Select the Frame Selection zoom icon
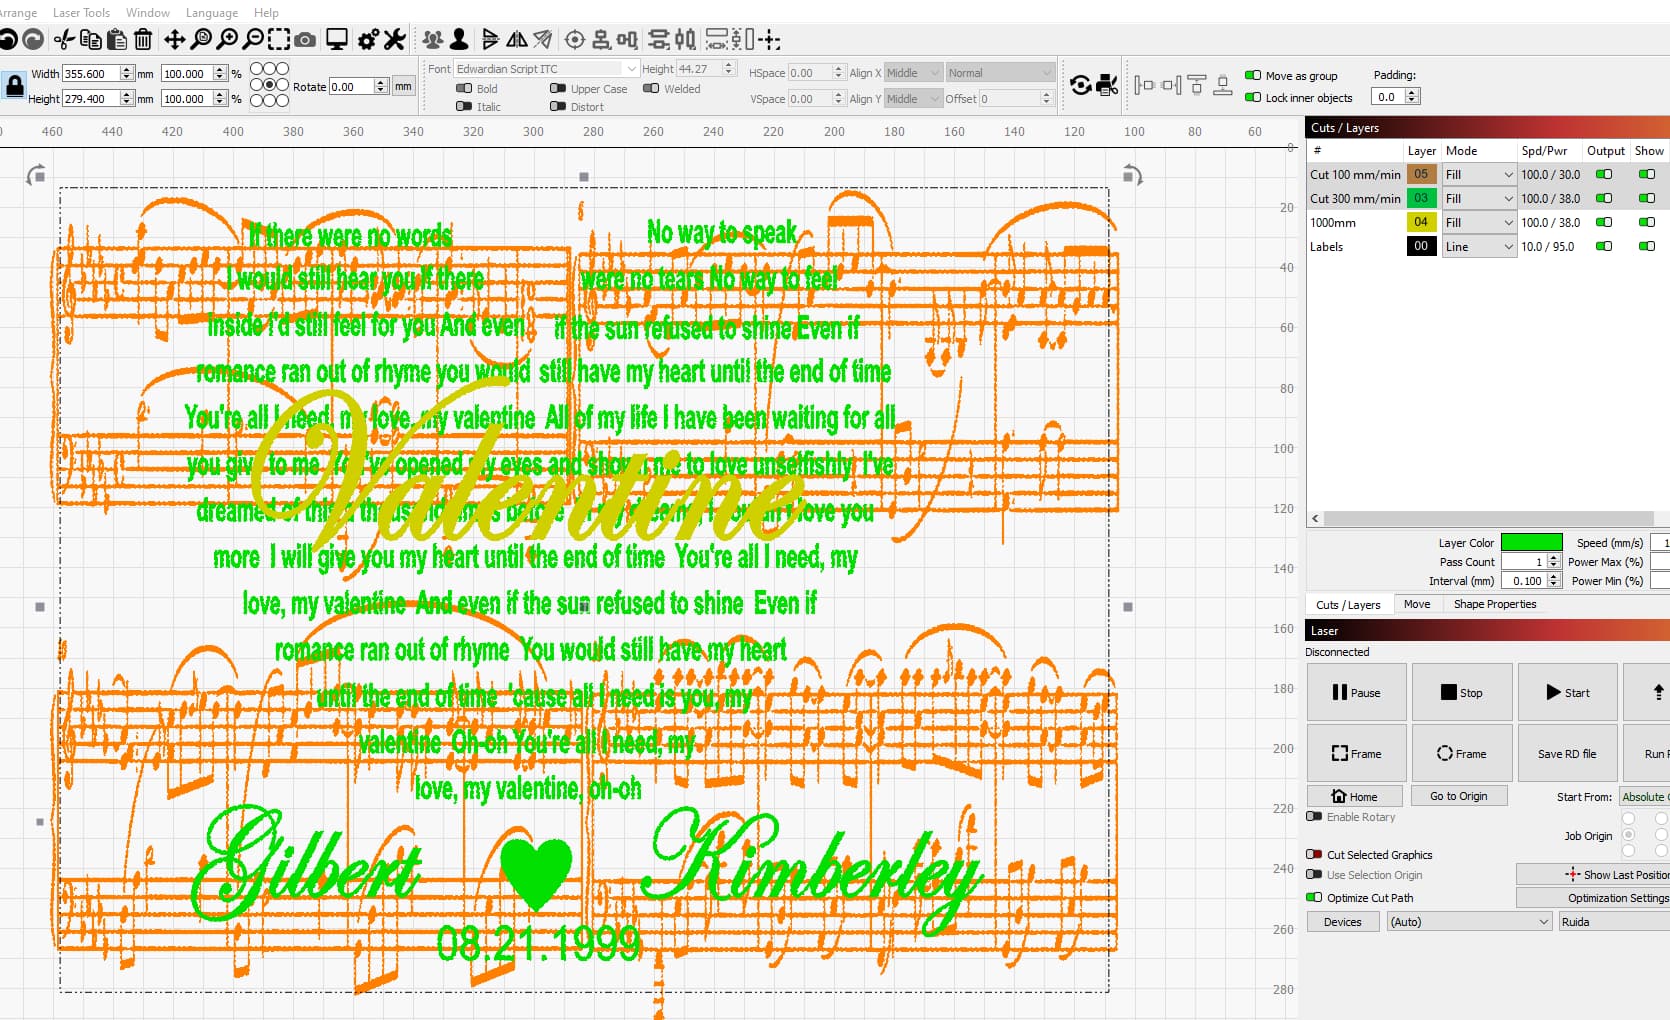 pyautogui.click(x=279, y=40)
